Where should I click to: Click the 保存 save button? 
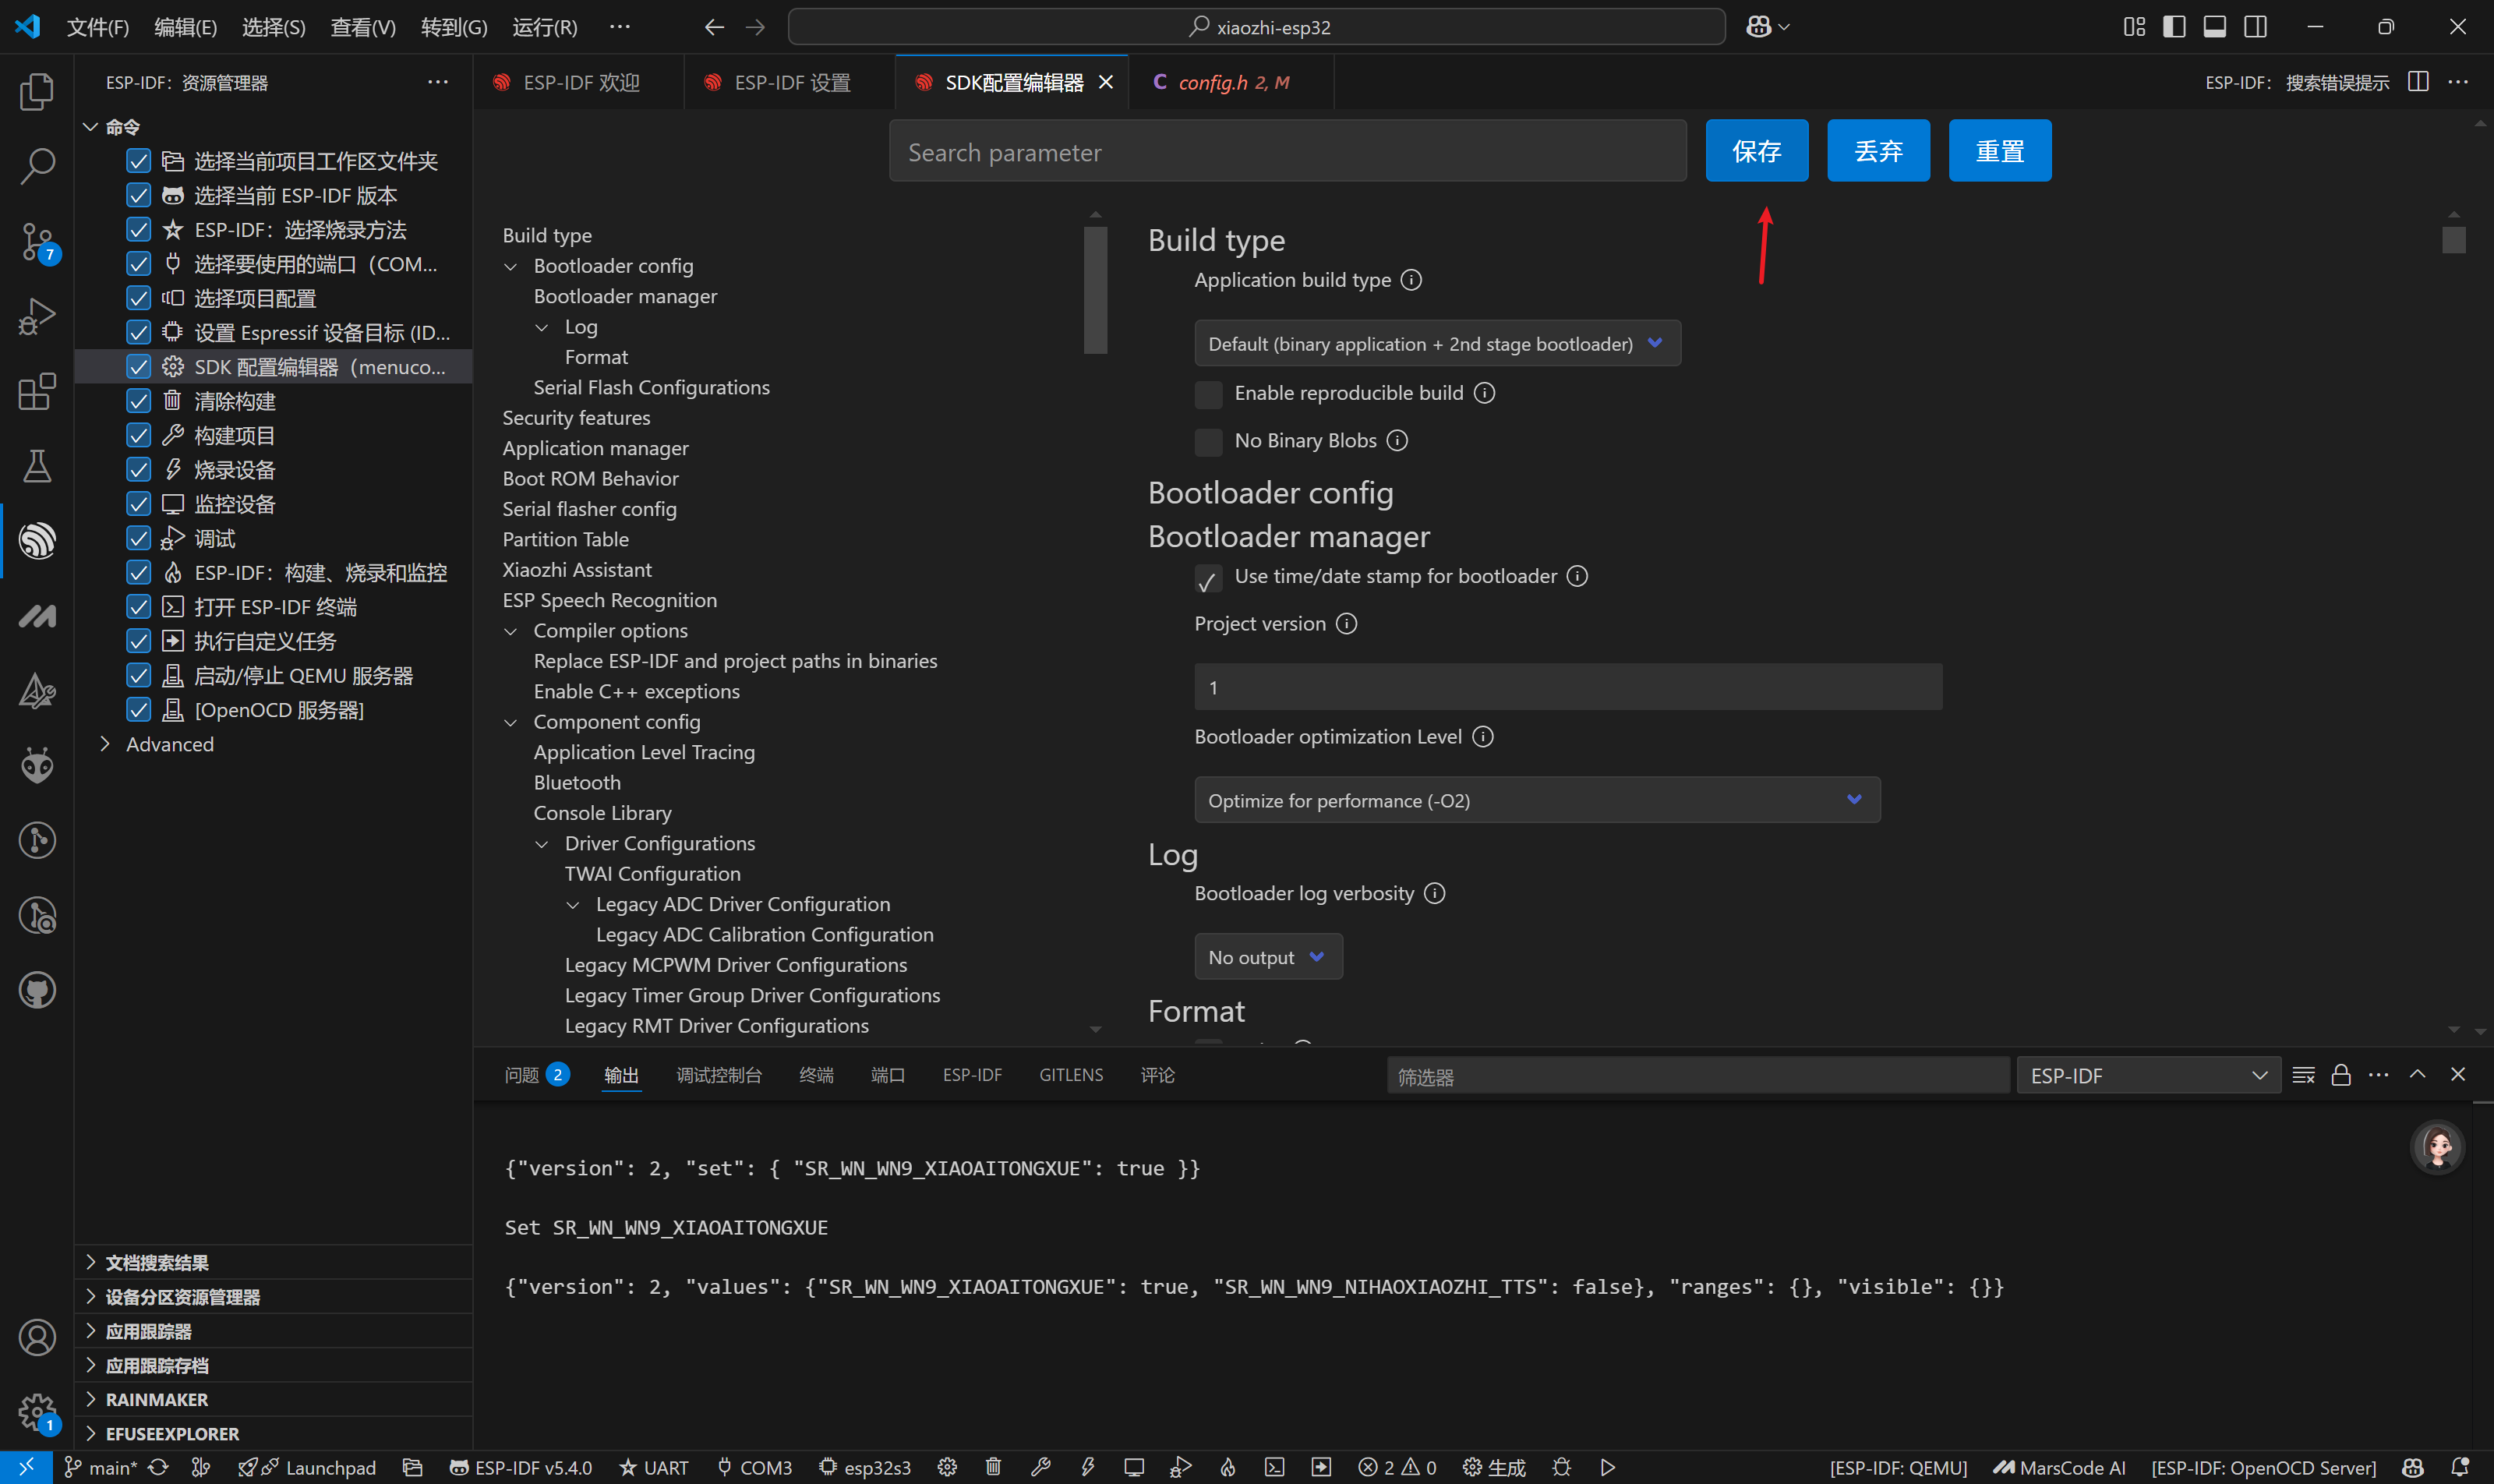pyautogui.click(x=1756, y=151)
